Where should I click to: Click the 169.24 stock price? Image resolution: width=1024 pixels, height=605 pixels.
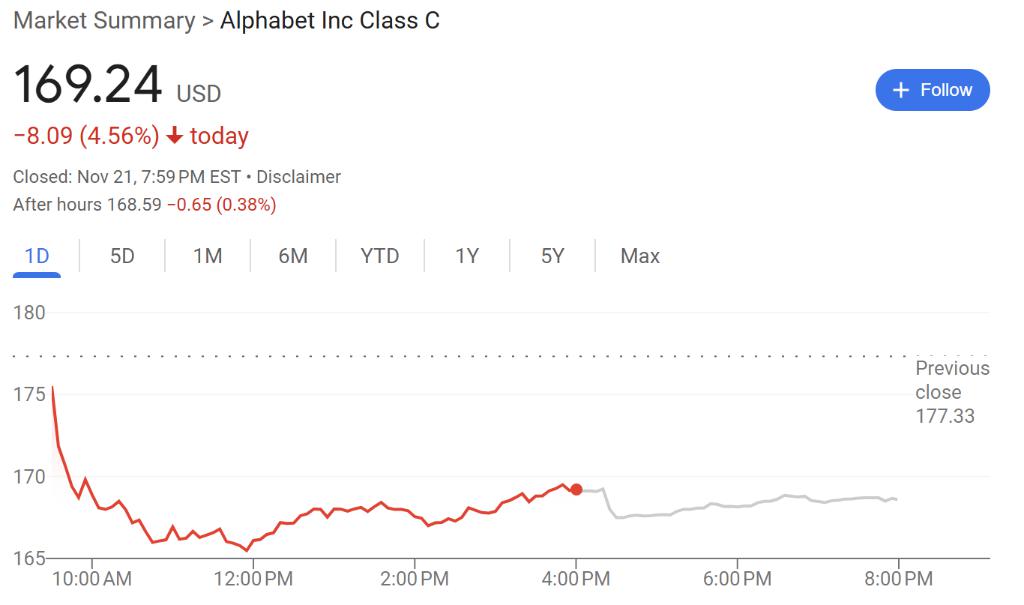pyautogui.click(x=88, y=85)
